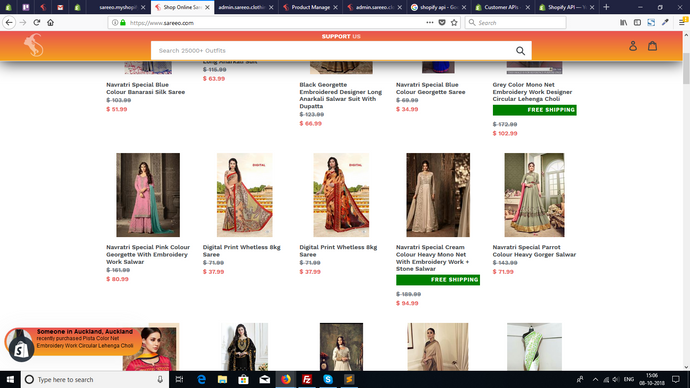Open the shopping bag cart icon

click(x=652, y=46)
